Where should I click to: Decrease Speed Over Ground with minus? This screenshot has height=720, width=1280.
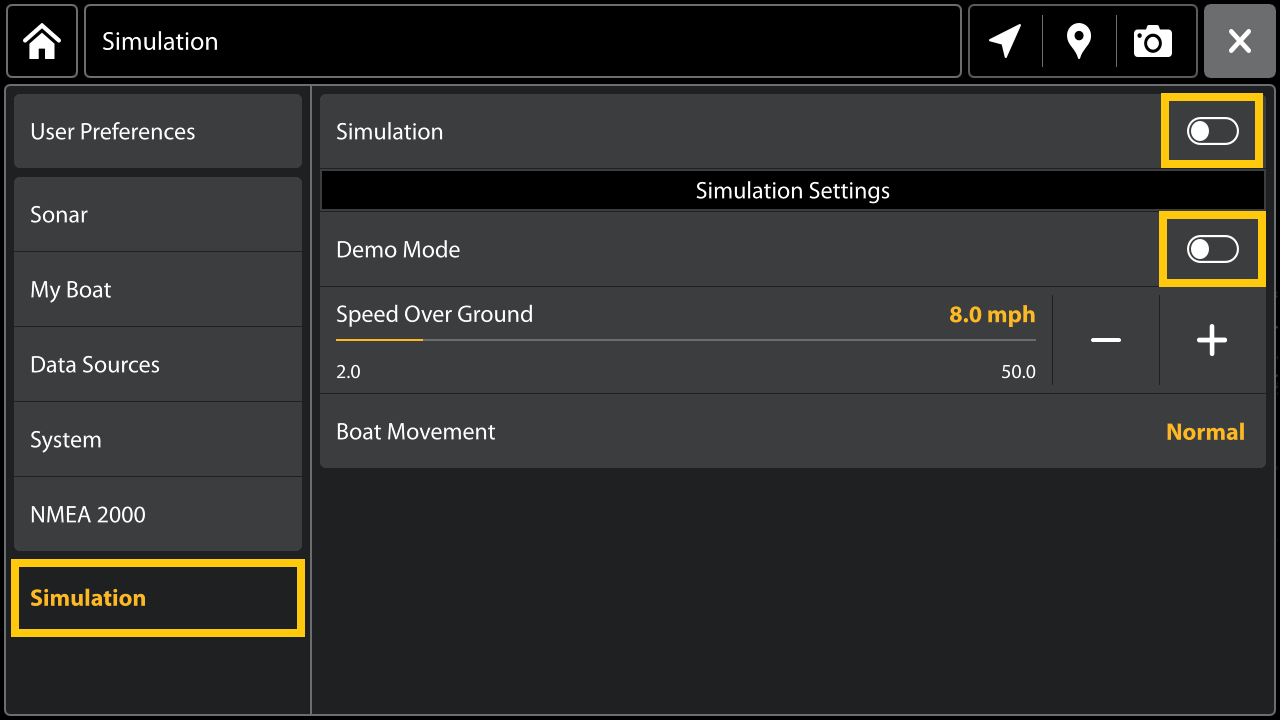click(1106, 340)
